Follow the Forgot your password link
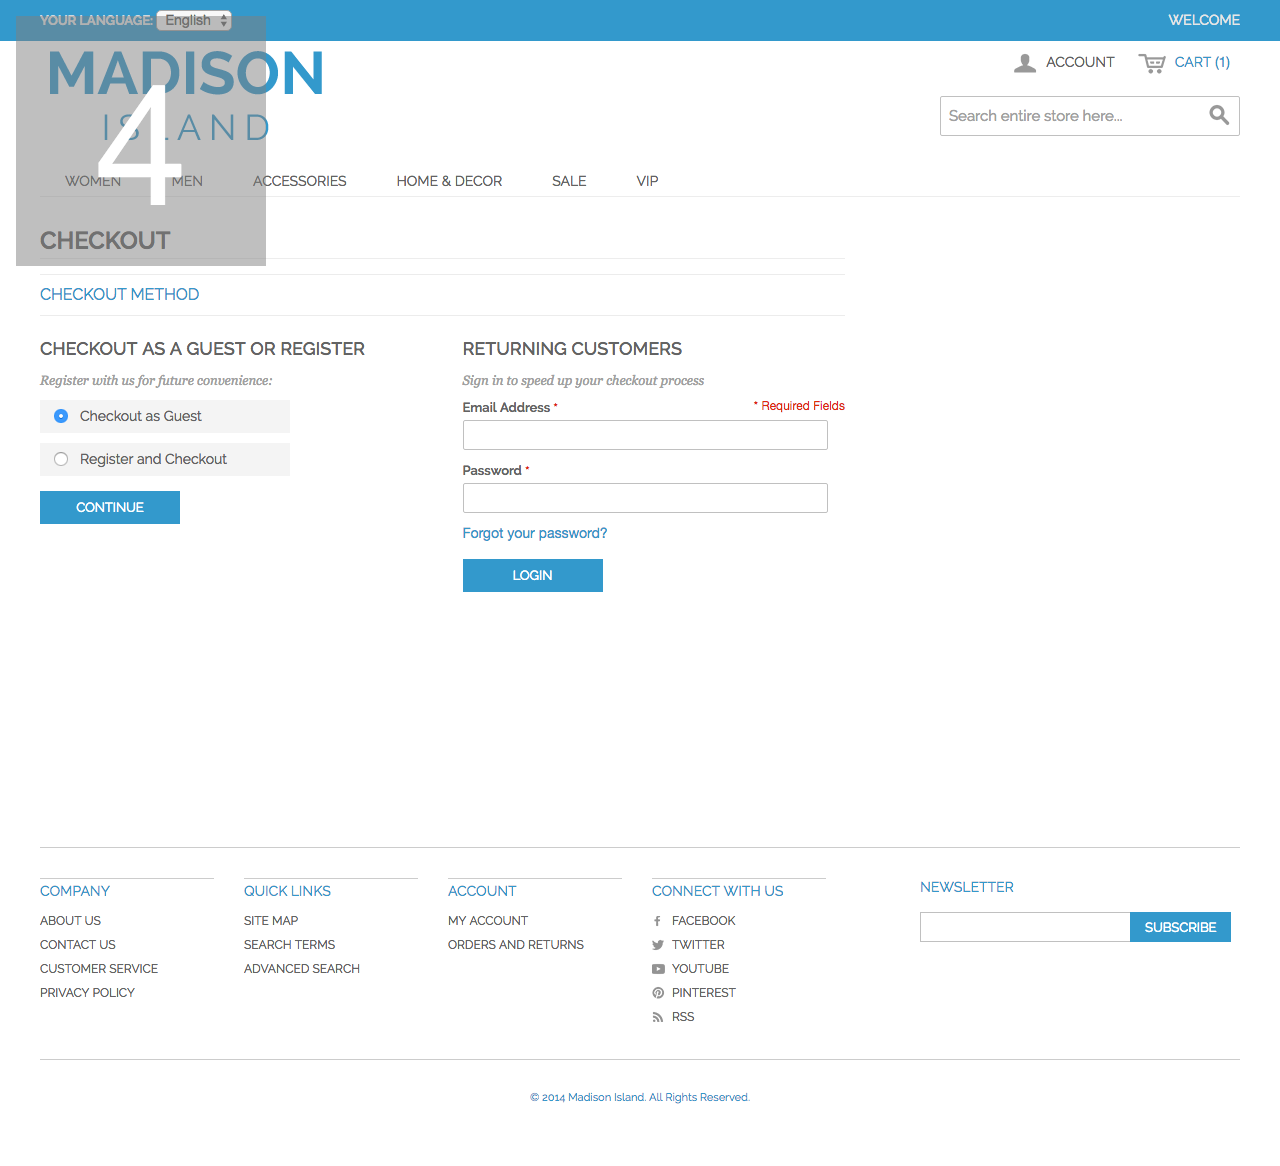The image size is (1280, 1166). coord(535,533)
